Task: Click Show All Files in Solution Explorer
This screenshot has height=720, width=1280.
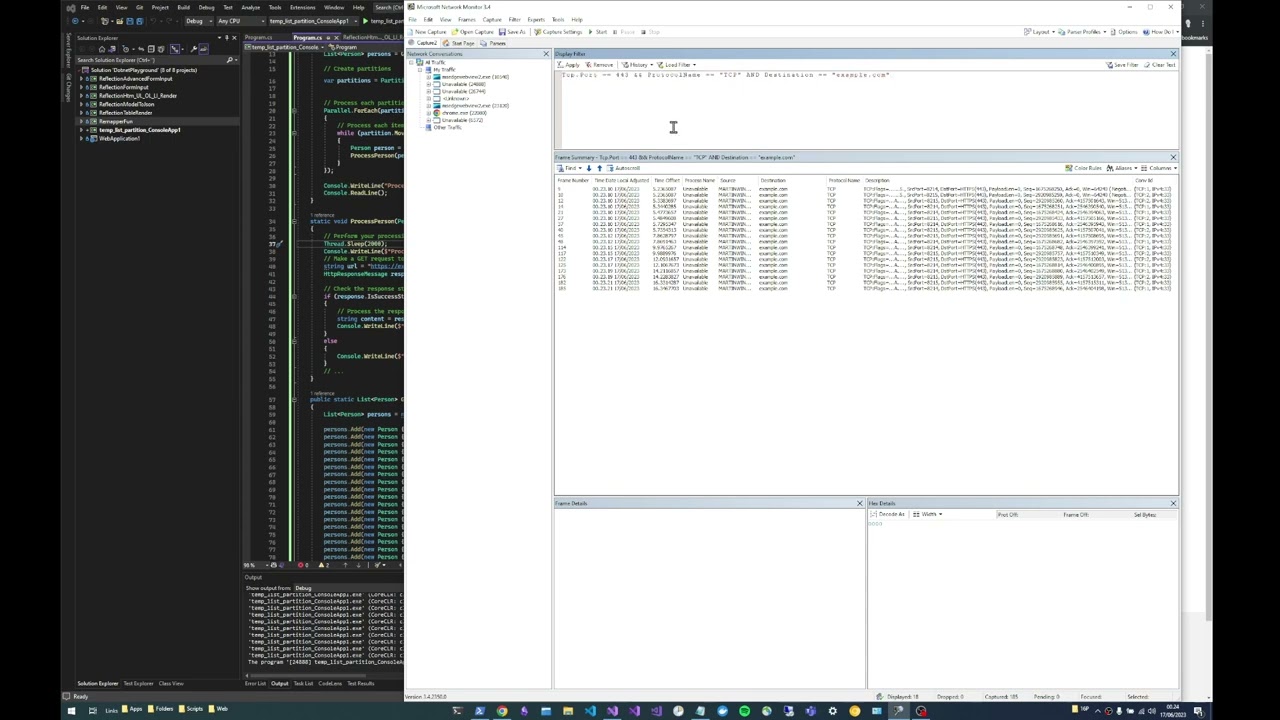Action: [x=161, y=49]
